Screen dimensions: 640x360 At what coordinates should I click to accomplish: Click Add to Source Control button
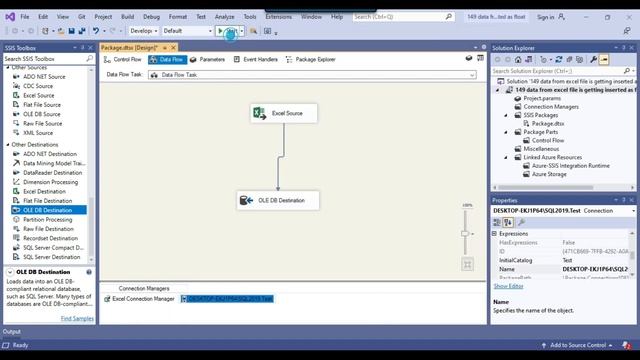[578, 345]
